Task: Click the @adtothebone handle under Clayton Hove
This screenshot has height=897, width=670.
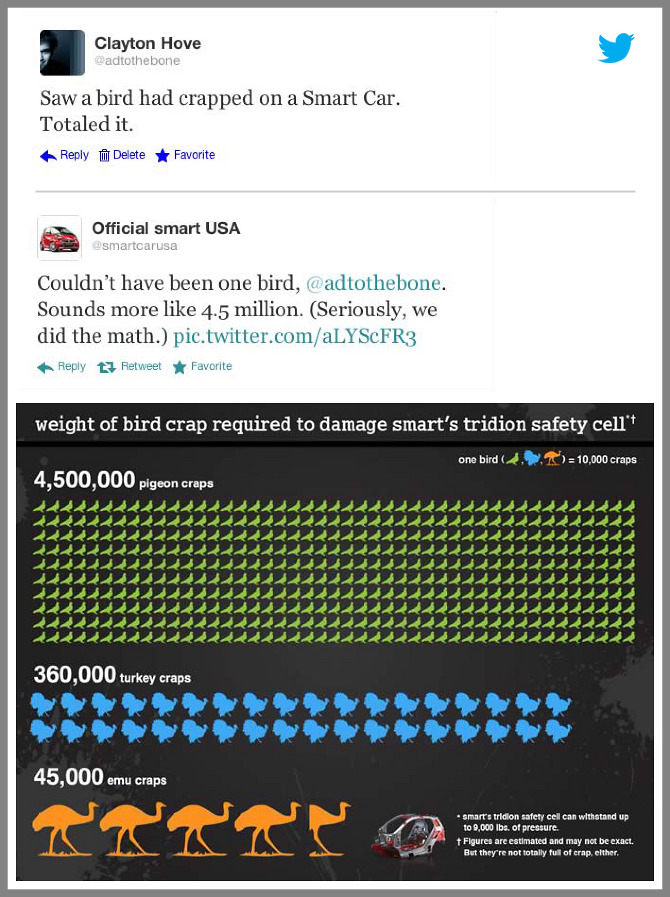Action: click(x=137, y=60)
